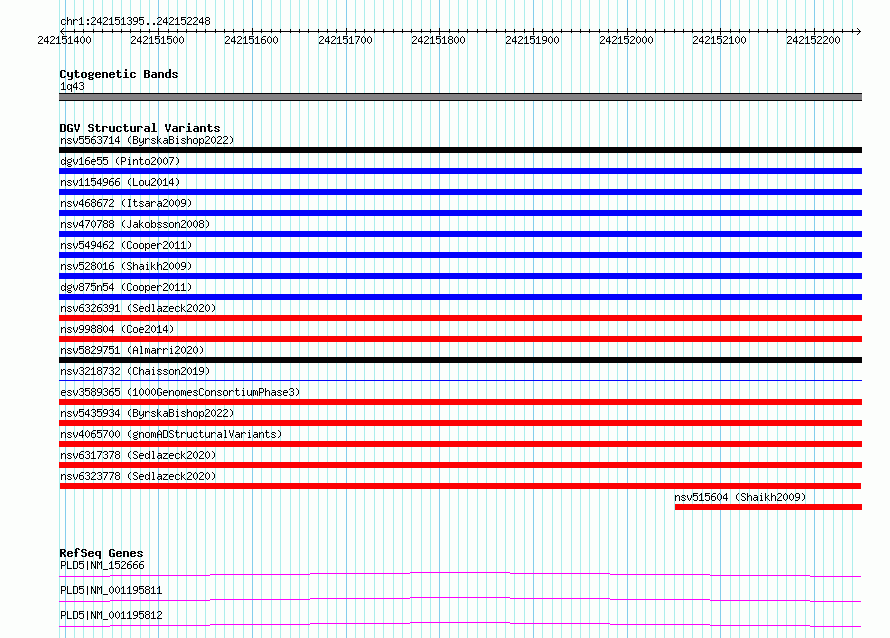
Task: Open nsv998804 (Coe2014) variant label
Action: [x=117, y=329]
